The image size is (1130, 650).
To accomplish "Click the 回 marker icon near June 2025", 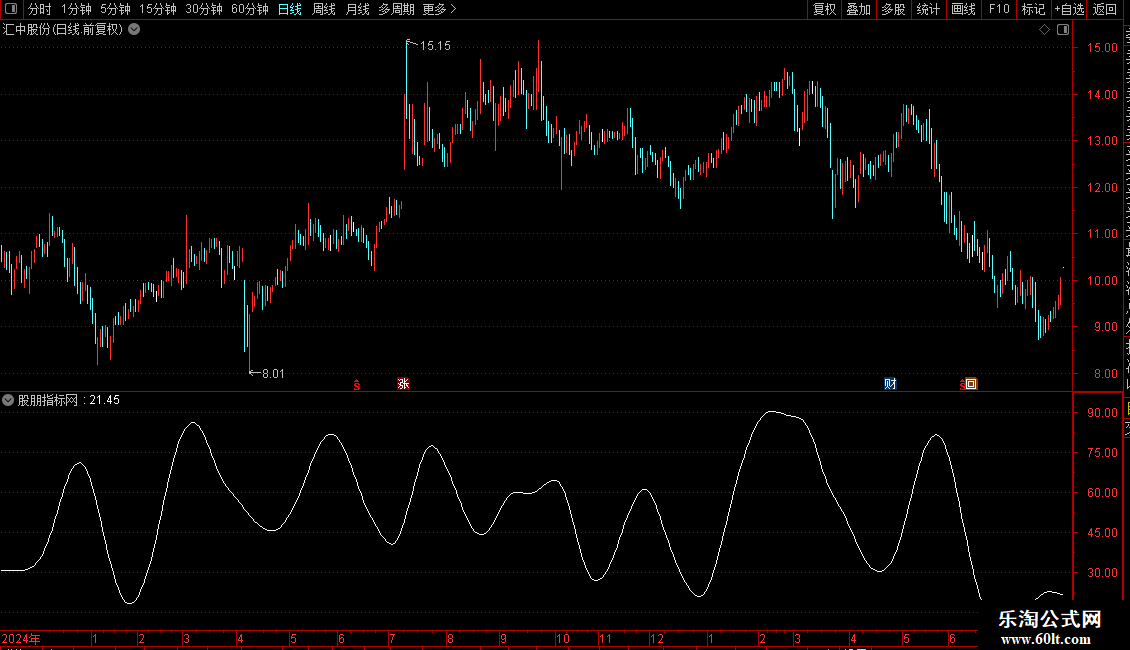I will click(x=971, y=384).
